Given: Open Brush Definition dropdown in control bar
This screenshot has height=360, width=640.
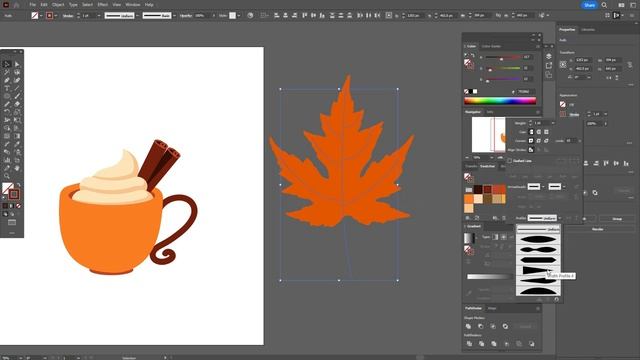Looking at the screenshot, I should click(x=174, y=16).
